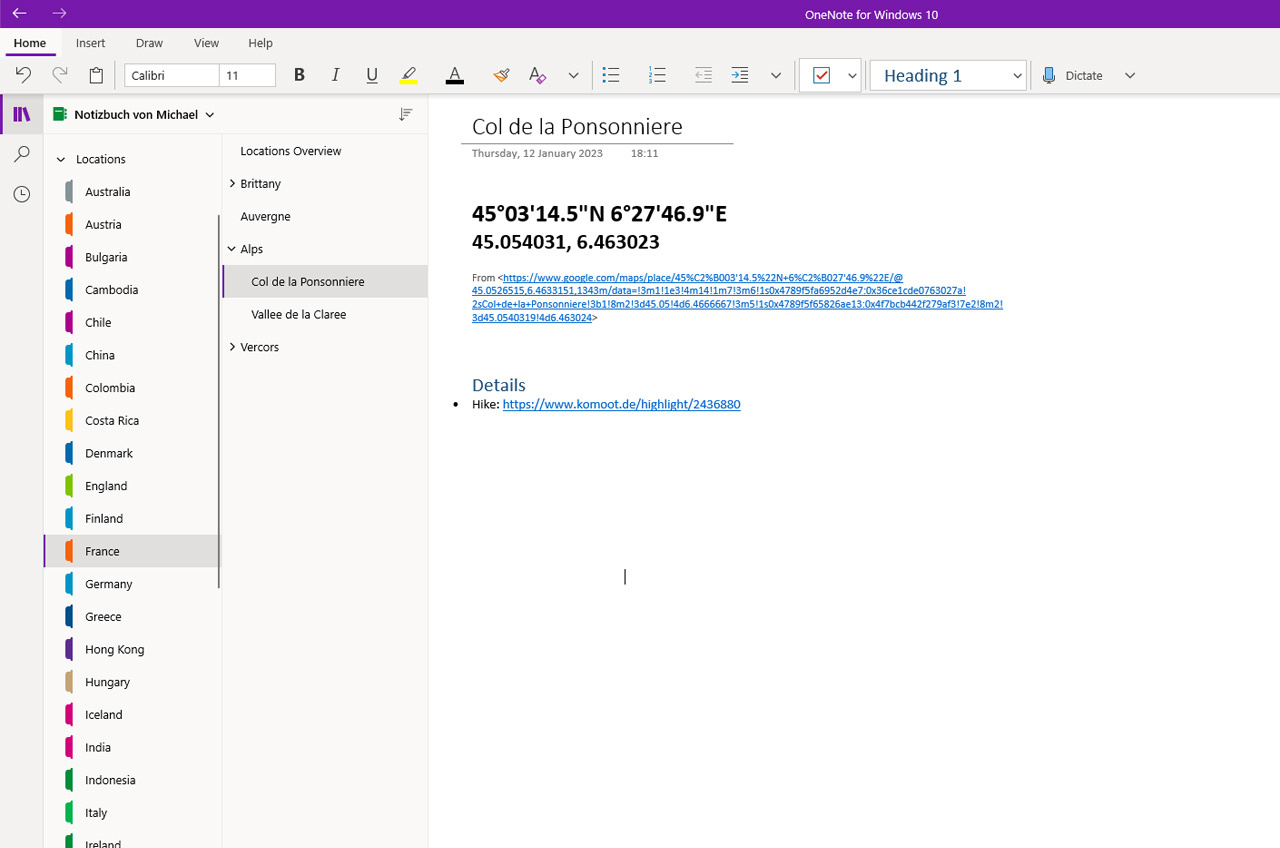Click the page title Col de la Ponsonniere

coord(577,127)
